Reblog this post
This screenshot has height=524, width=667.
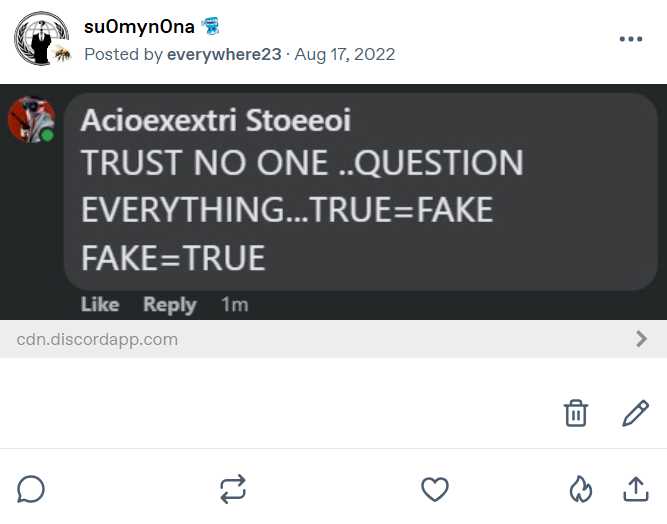(233, 489)
